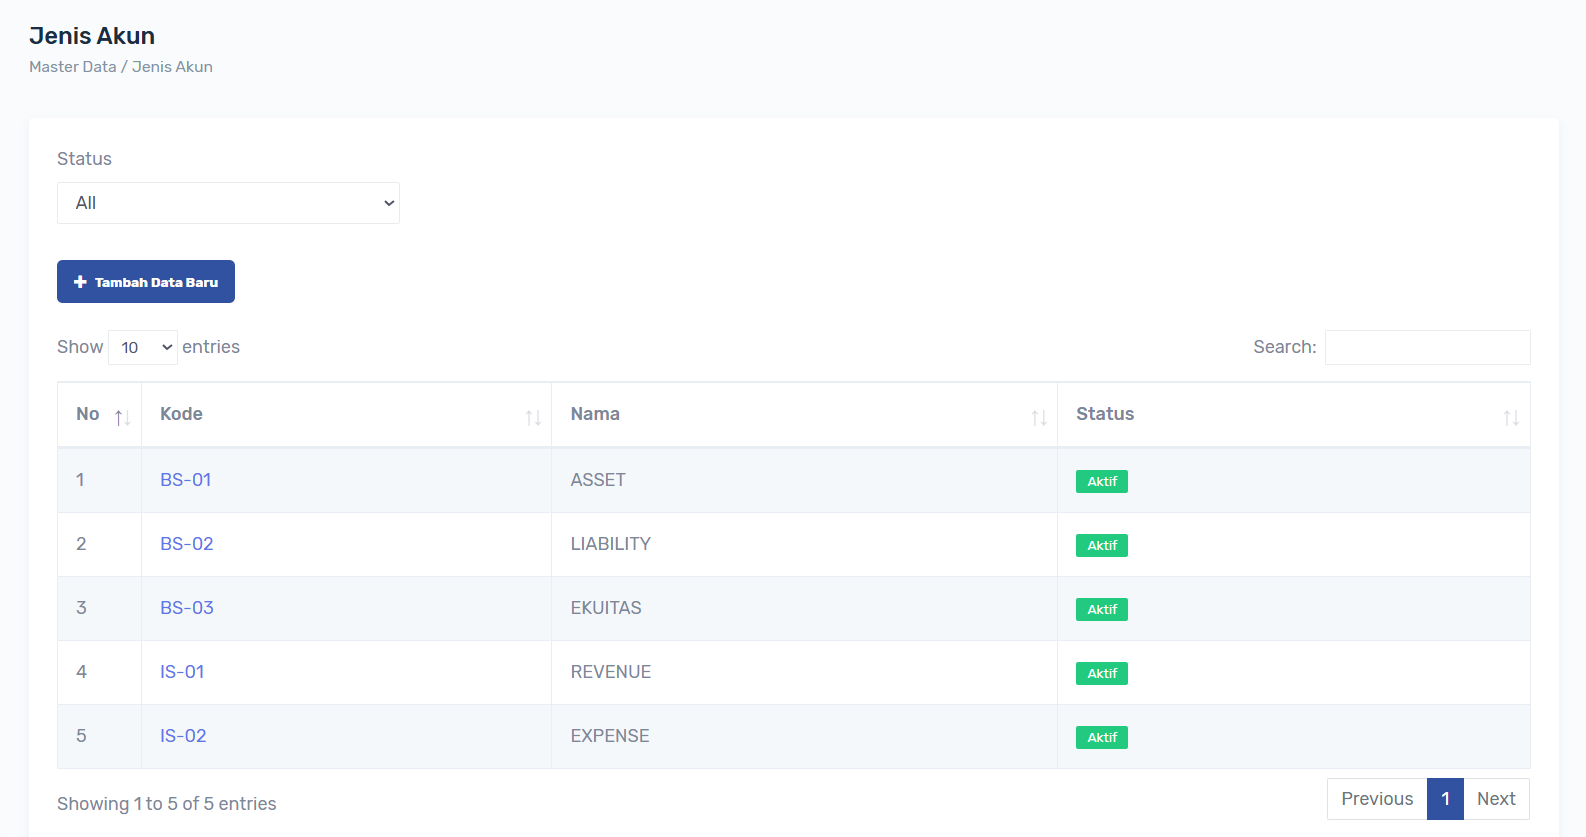Go to the Previous page
The width and height of the screenshot is (1586, 837).
[x=1376, y=799]
